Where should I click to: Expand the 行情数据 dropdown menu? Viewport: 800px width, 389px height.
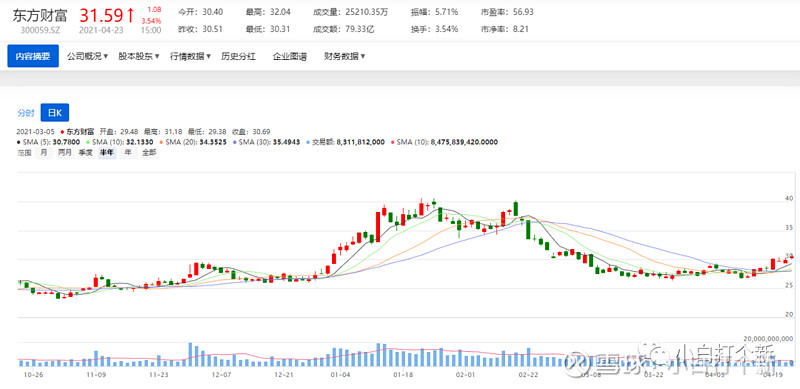[190, 56]
